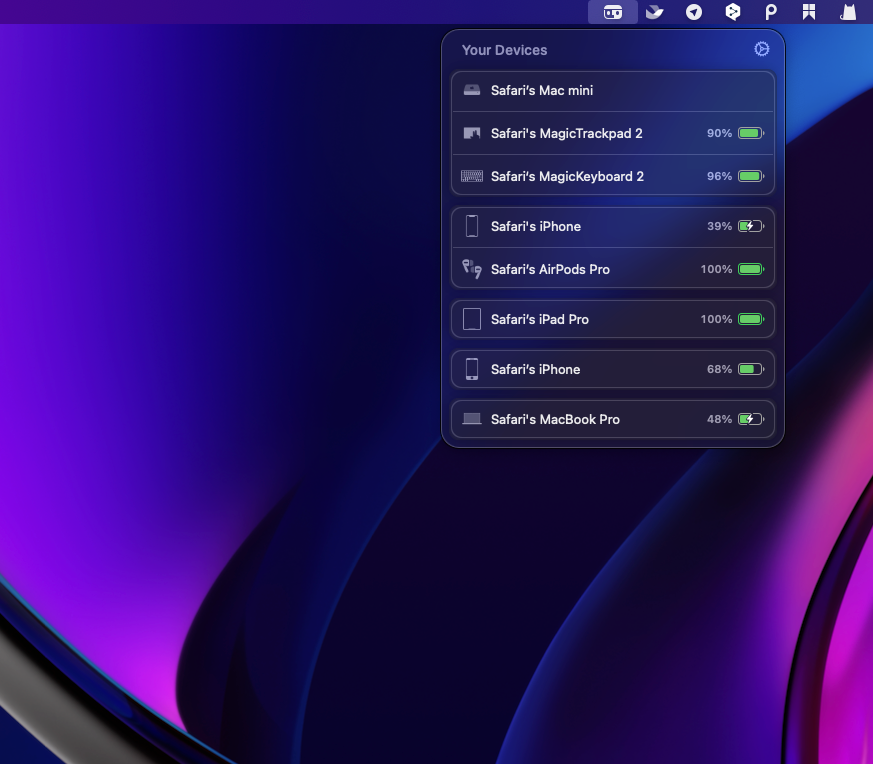Click MacBook Pro charging battery icon
Viewport: 873px width, 764px height.
point(751,419)
